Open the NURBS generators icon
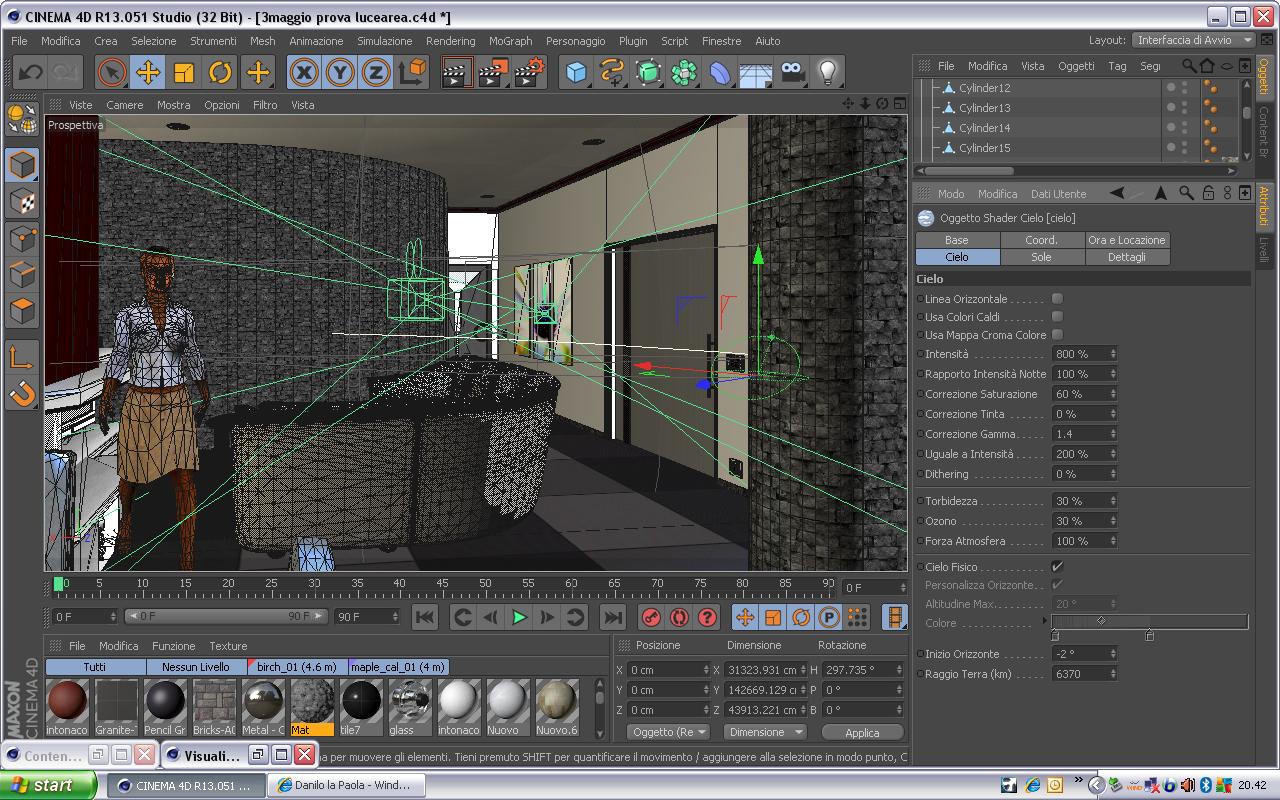1280x800 pixels. tap(648, 72)
